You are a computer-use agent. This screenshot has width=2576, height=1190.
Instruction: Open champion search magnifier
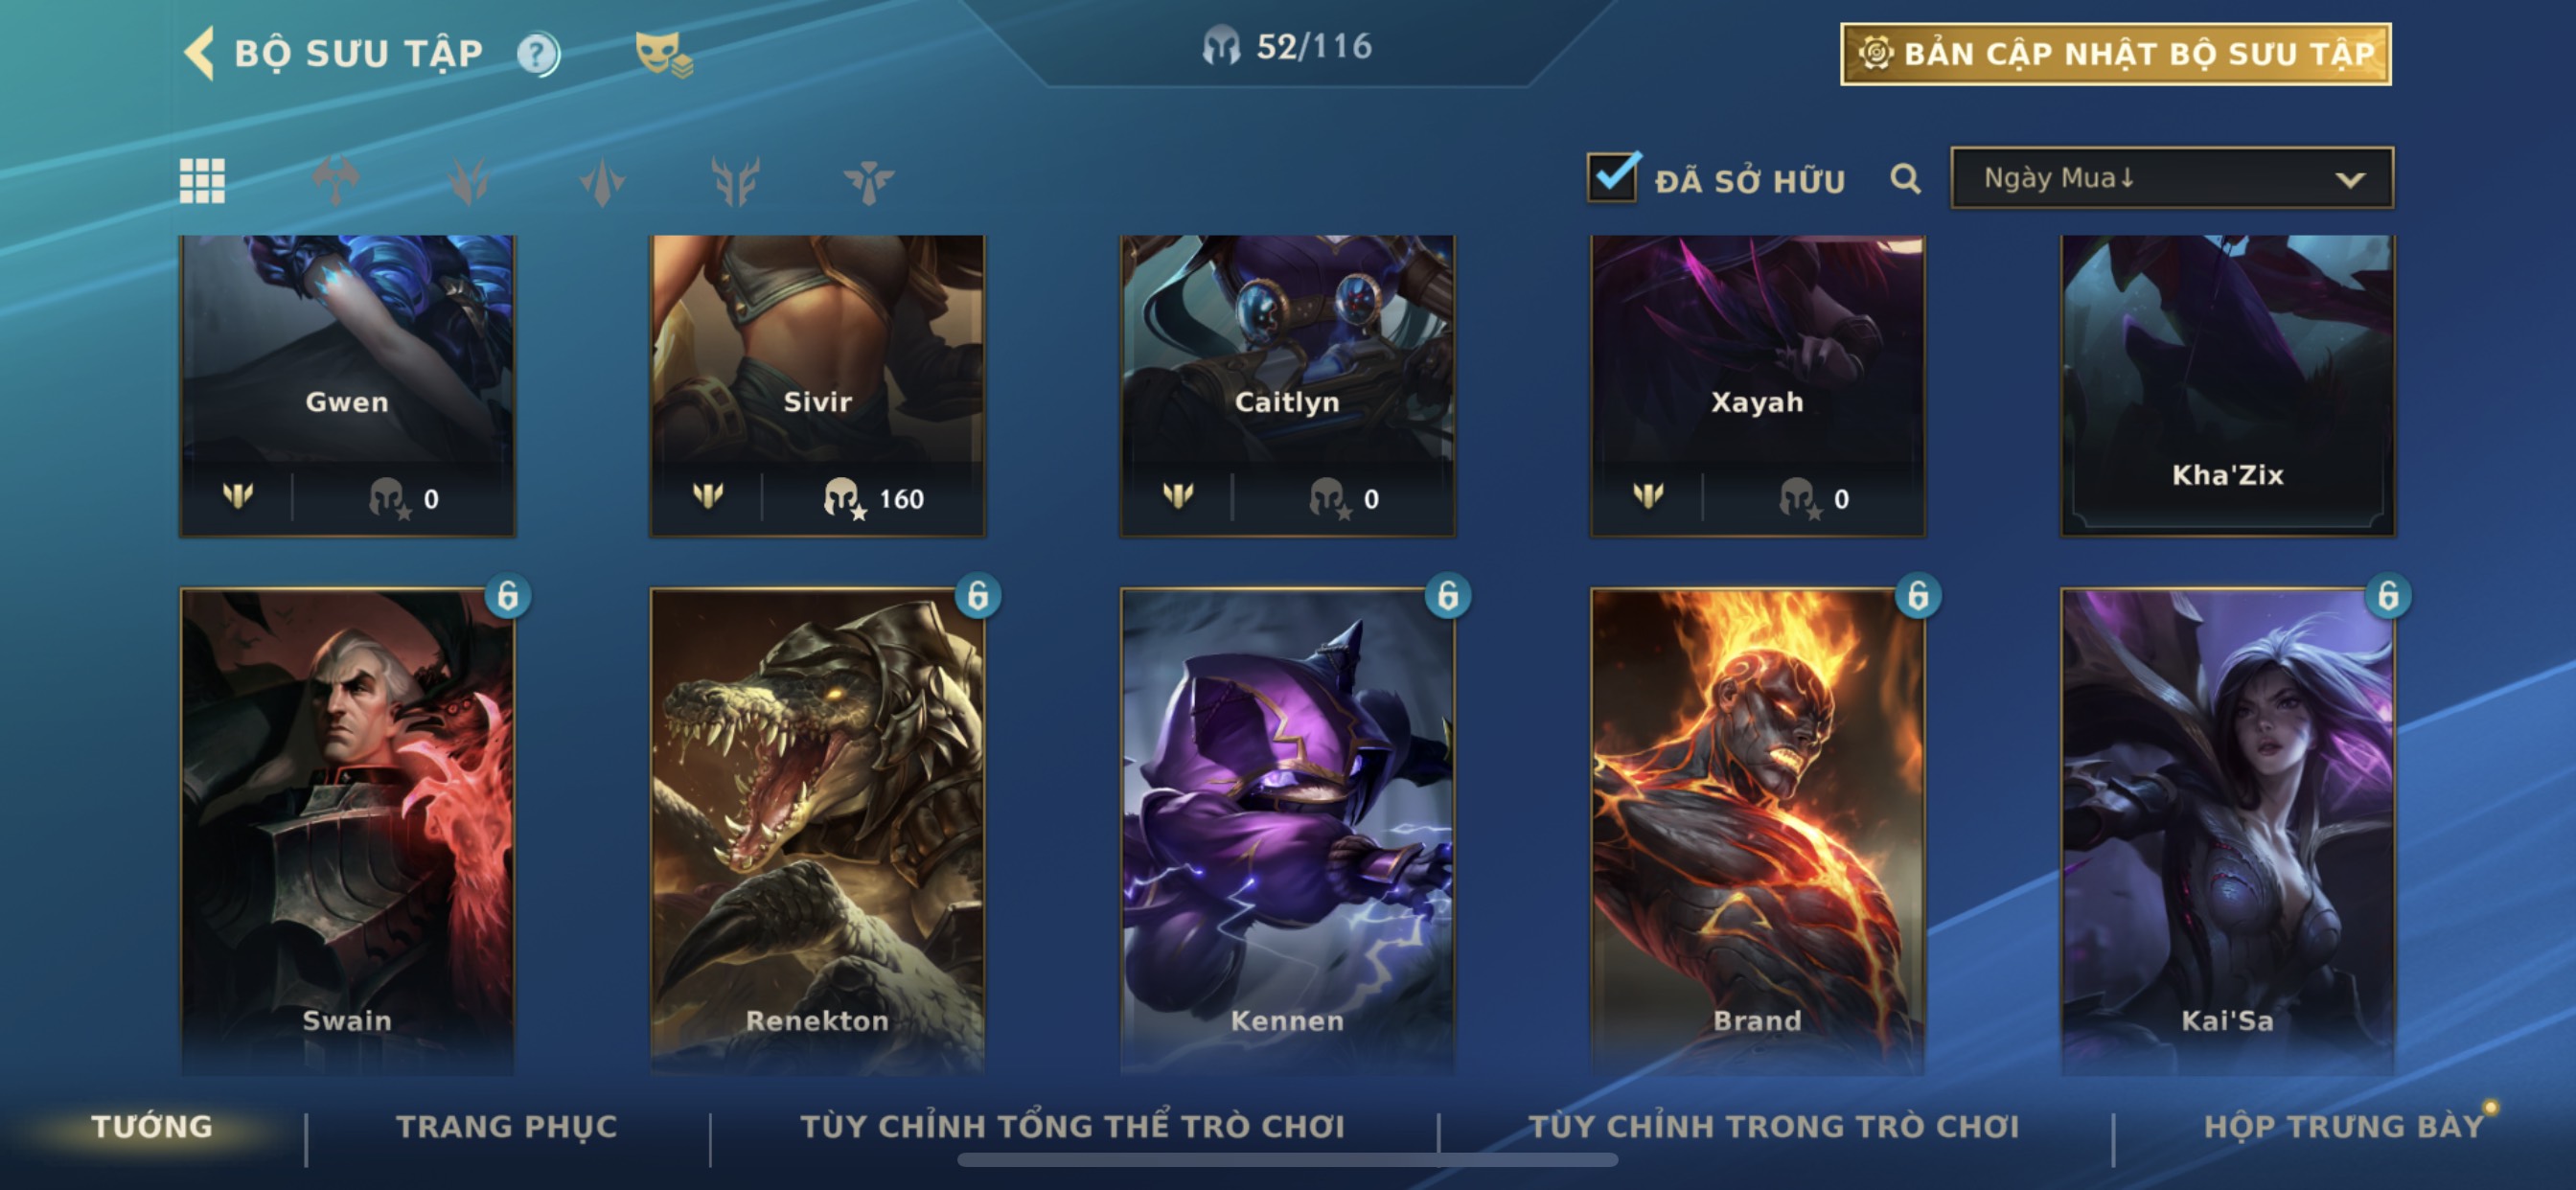click(1905, 179)
